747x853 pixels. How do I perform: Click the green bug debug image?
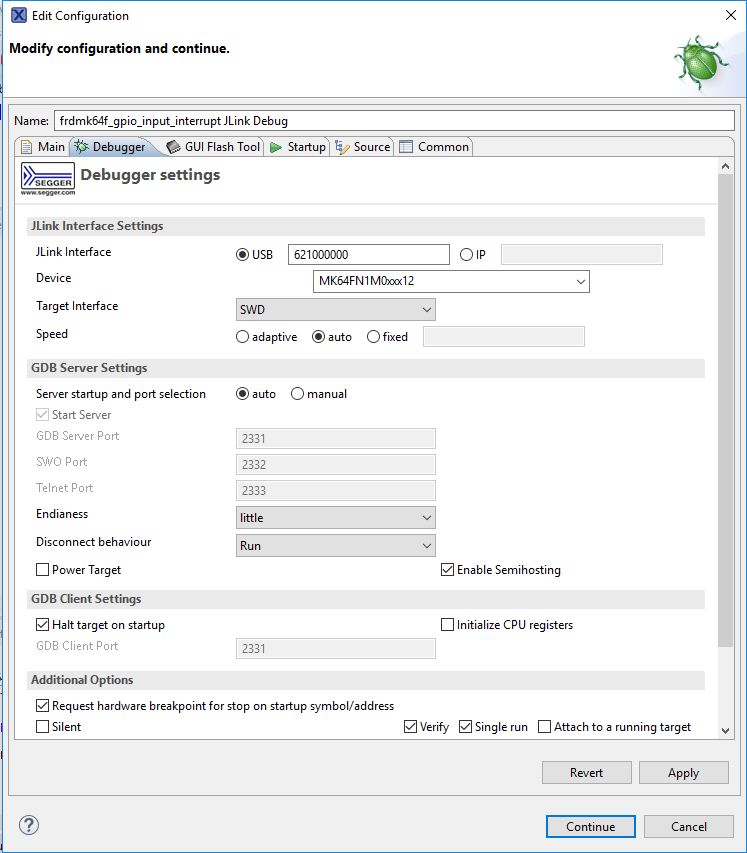[x=701, y=62]
